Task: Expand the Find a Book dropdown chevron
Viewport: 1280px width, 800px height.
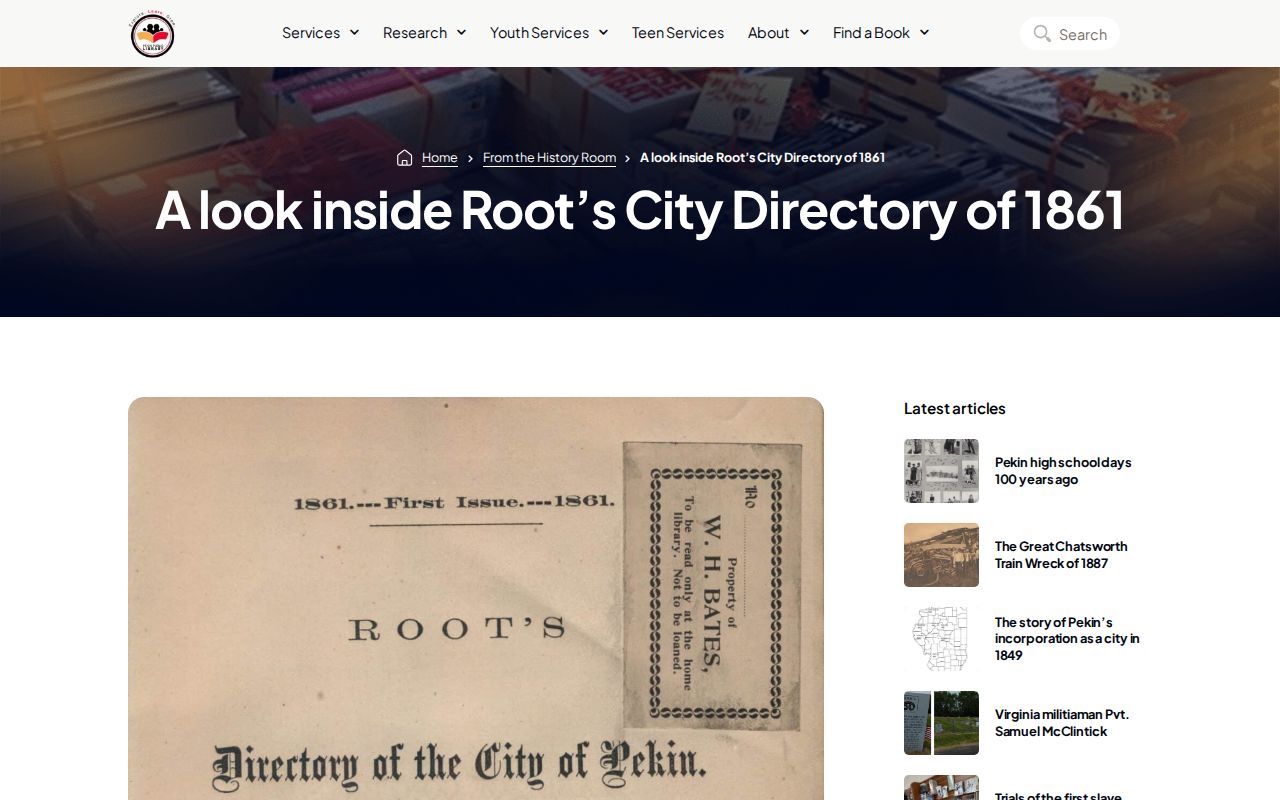Action: 924,33
